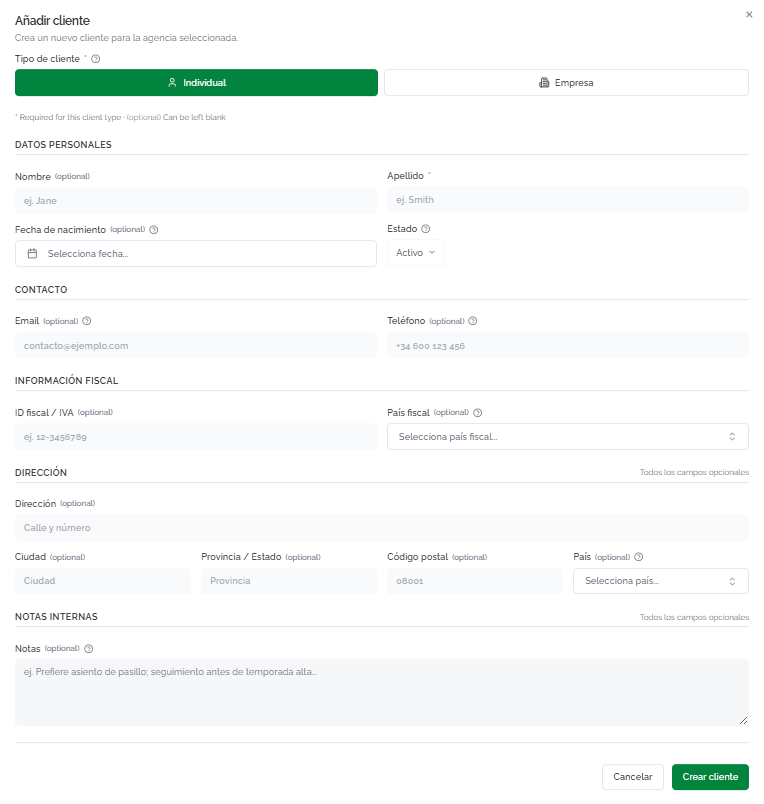This screenshot has width=764, height=804.
Task: Open the Selecciona país dropdown
Action: (661, 581)
